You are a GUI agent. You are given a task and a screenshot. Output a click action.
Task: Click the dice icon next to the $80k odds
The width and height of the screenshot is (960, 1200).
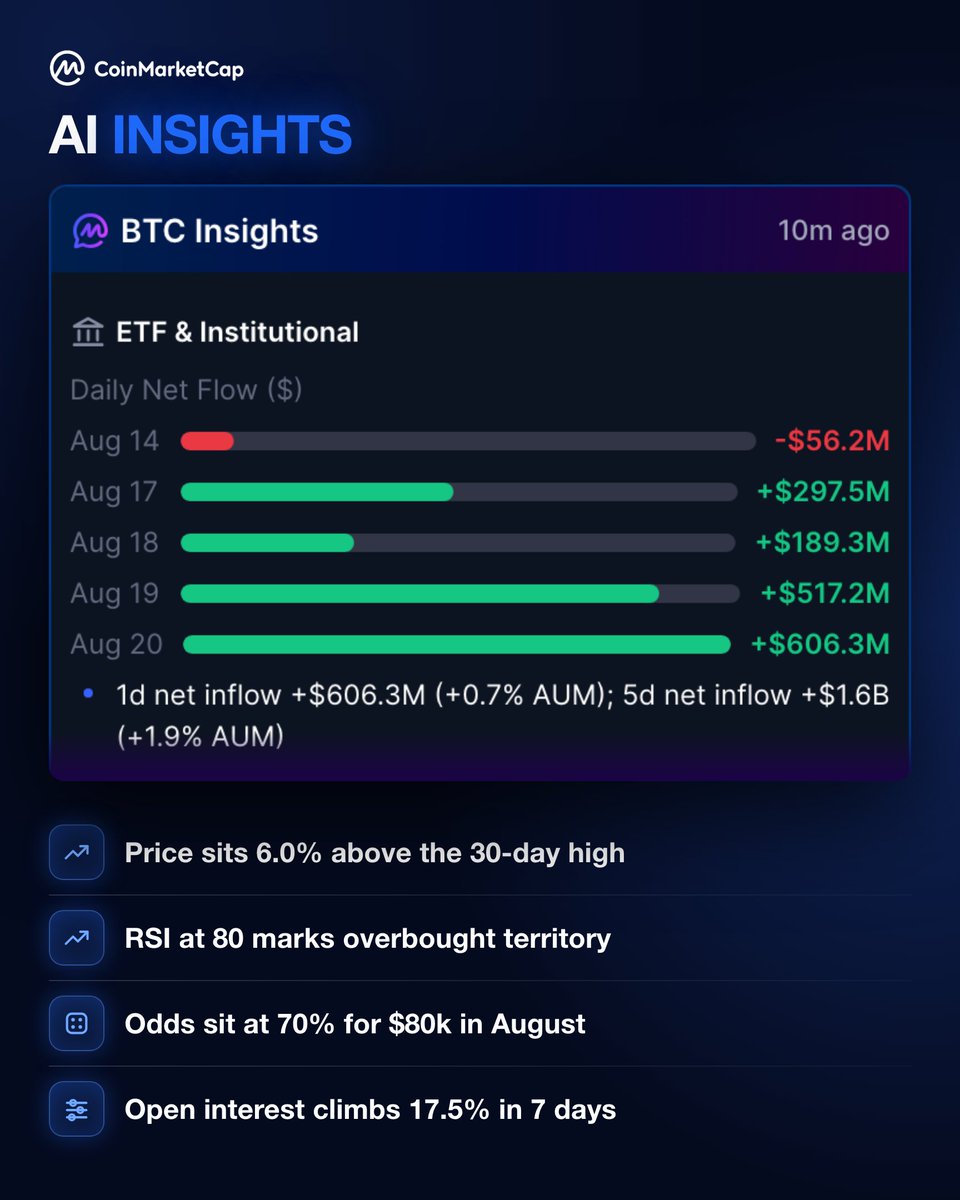tap(76, 1023)
